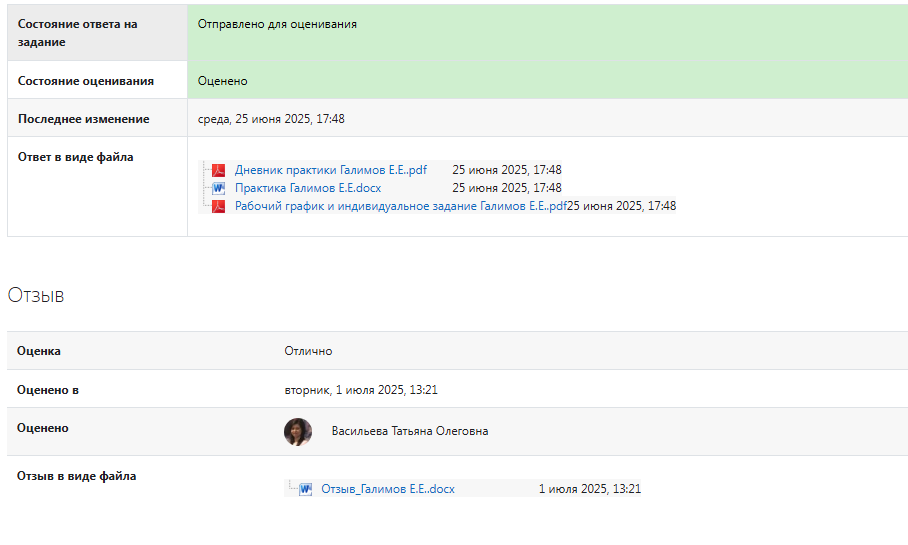The width and height of the screenshot is (908, 545).
Task: Click the PDF icon beside Рабочий график
Action: pos(218,206)
